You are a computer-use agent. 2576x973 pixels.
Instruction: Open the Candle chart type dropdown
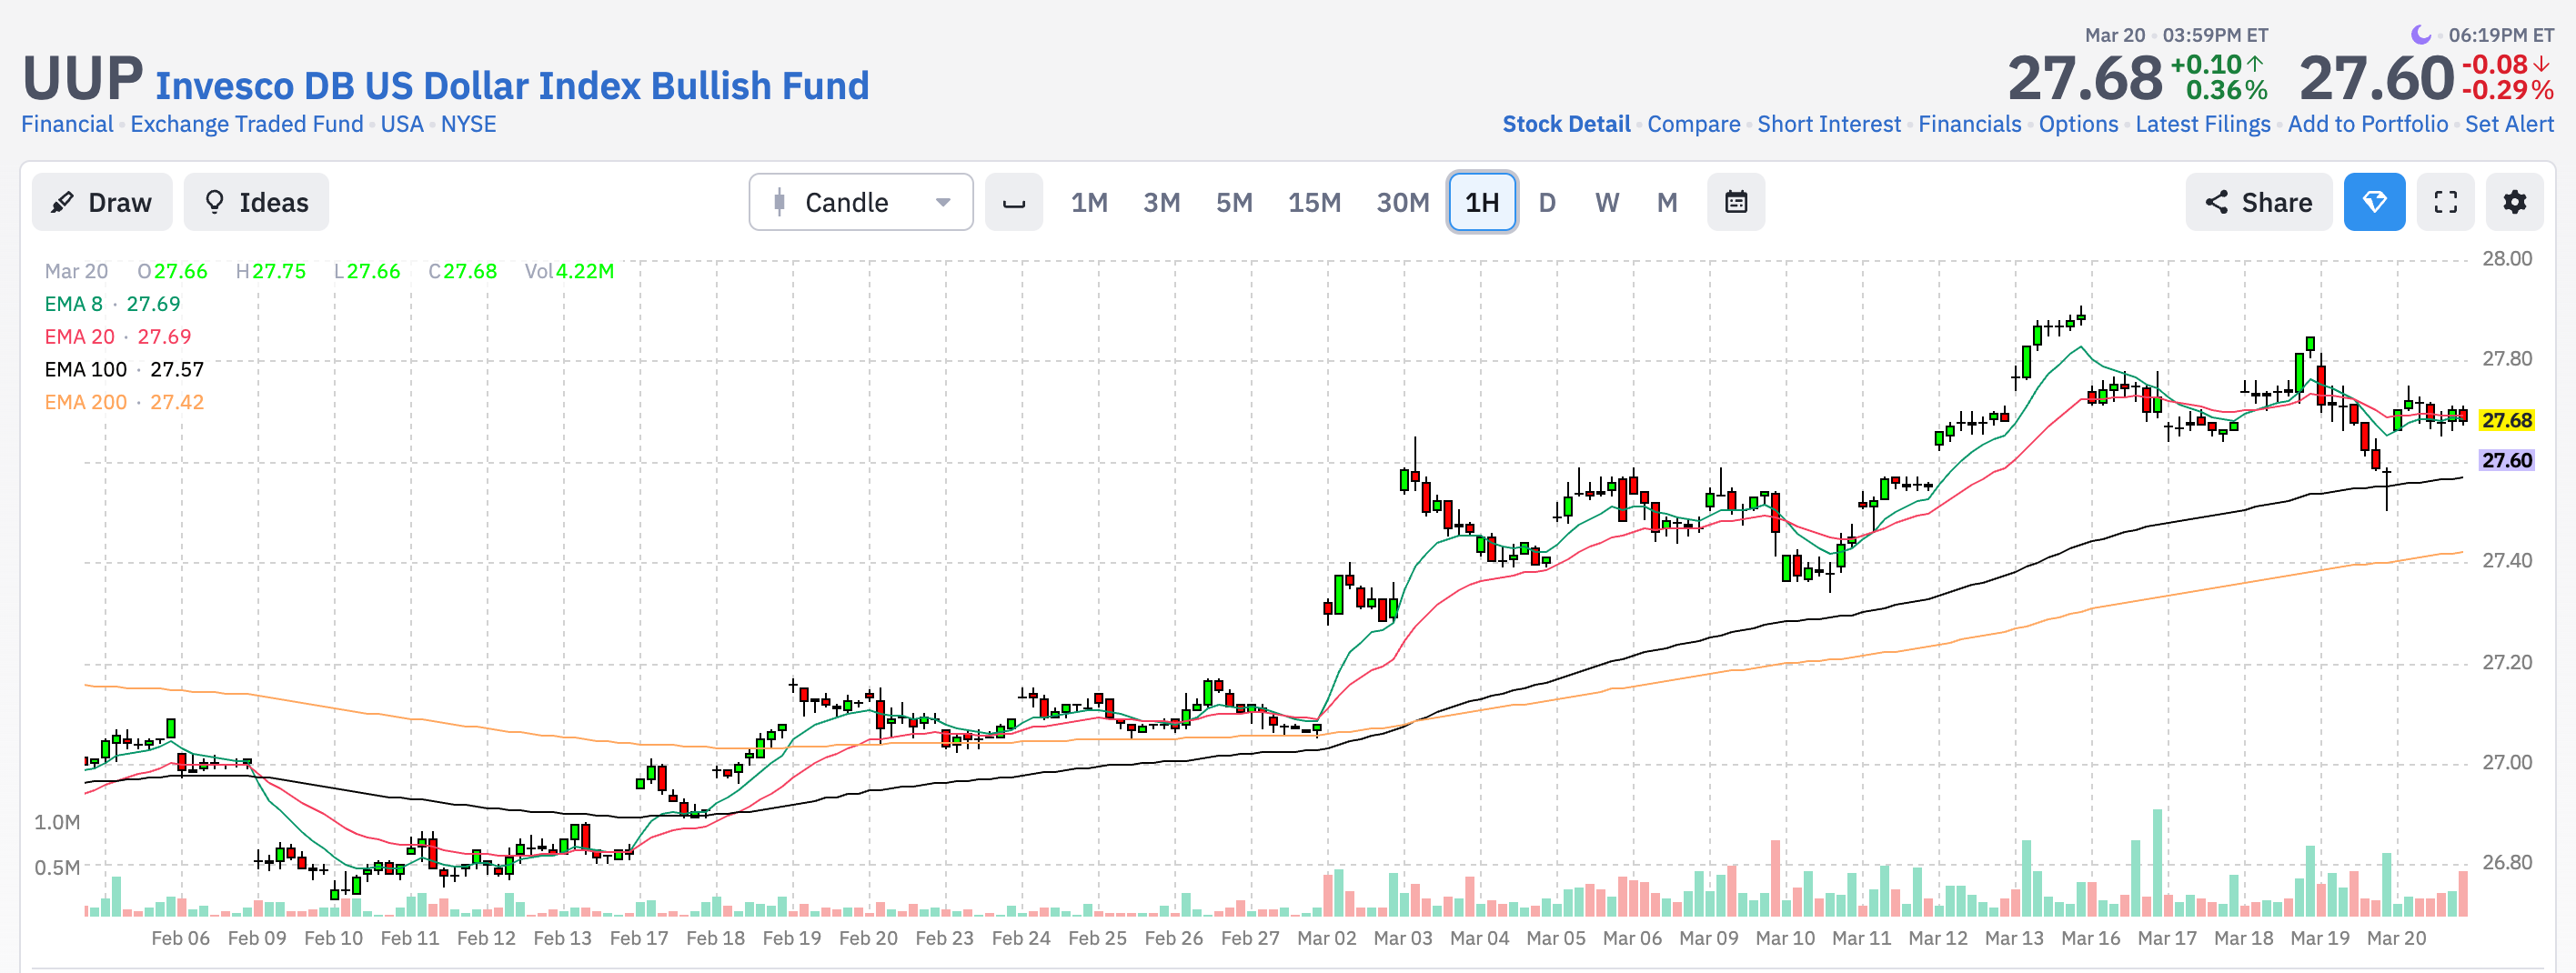pyautogui.click(x=861, y=202)
